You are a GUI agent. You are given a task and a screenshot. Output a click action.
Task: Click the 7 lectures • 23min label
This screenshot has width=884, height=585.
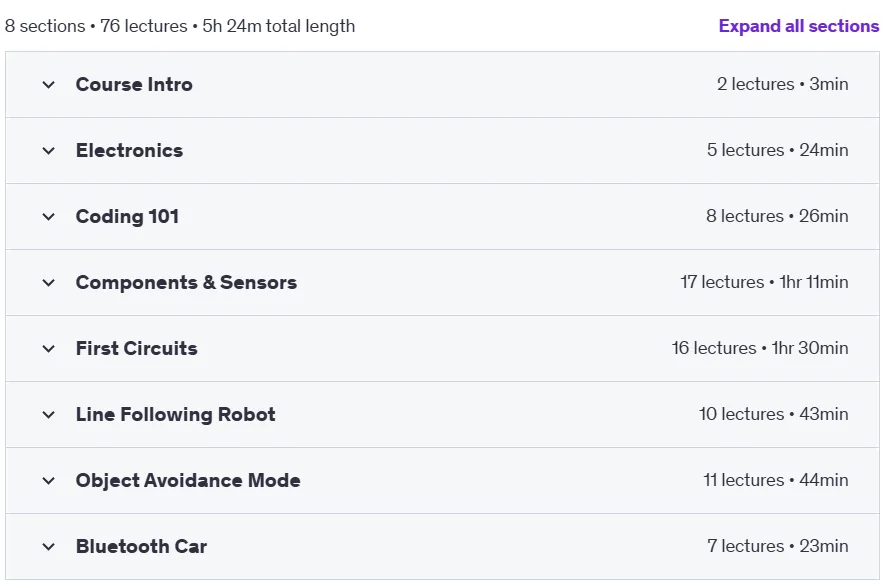click(777, 546)
